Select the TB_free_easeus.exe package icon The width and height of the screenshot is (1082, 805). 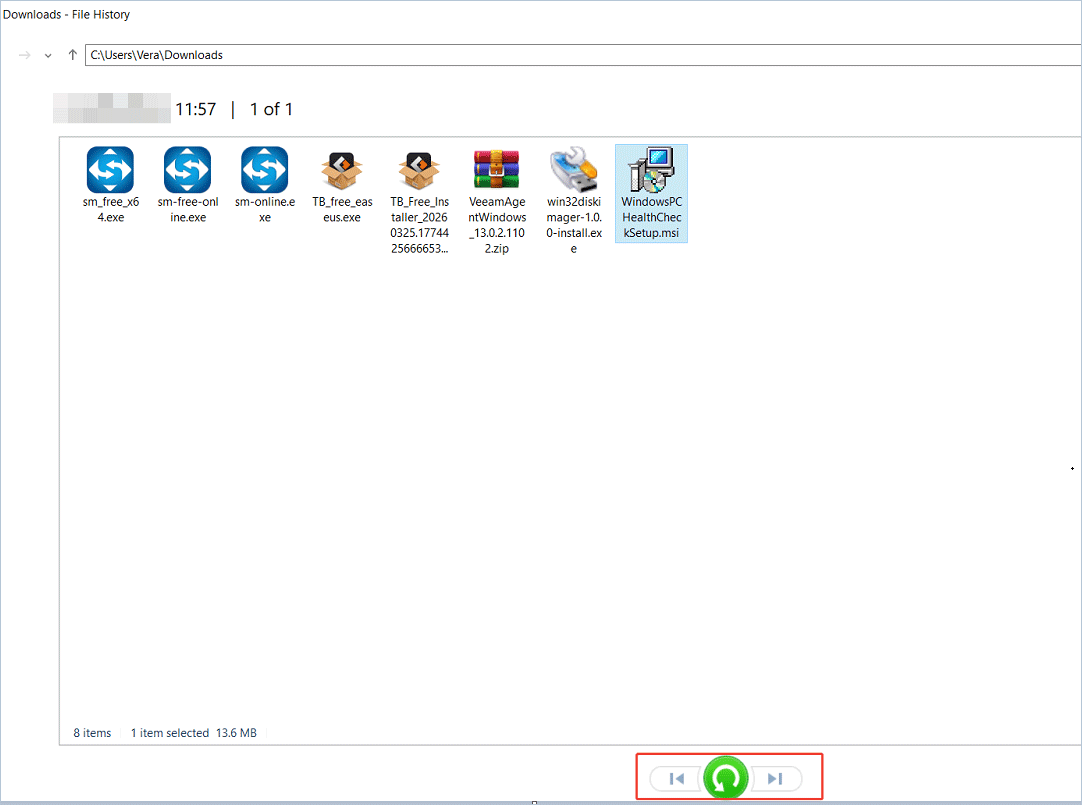click(x=342, y=170)
